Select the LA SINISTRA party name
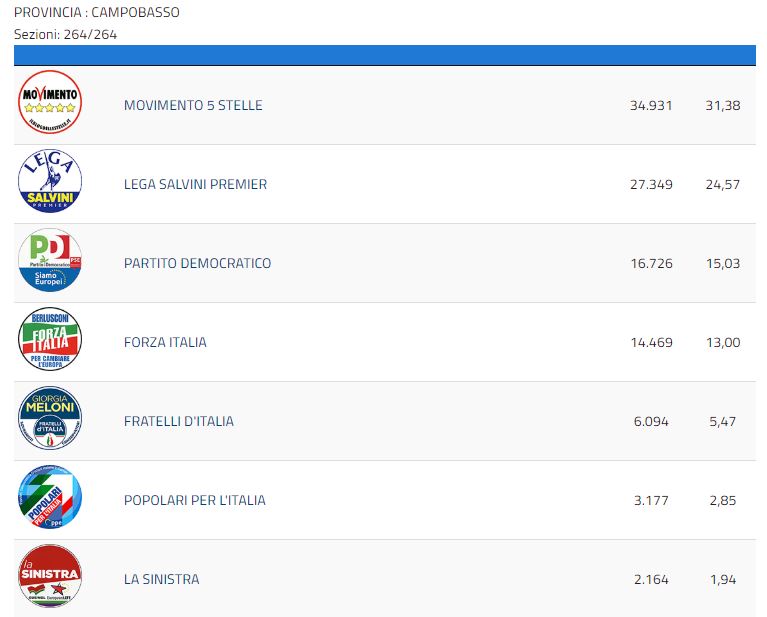The height and width of the screenshot is (617, 767). pos(161,579)
